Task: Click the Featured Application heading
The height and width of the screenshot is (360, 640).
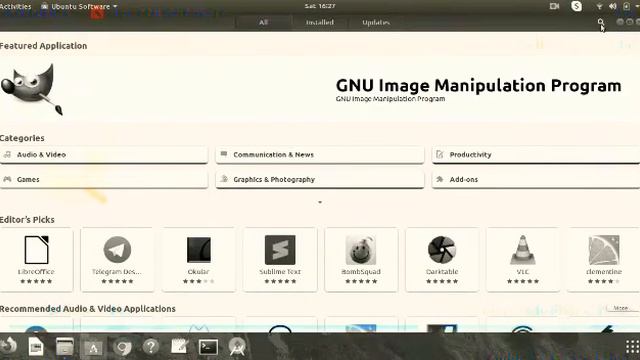Action: (43, 46)
